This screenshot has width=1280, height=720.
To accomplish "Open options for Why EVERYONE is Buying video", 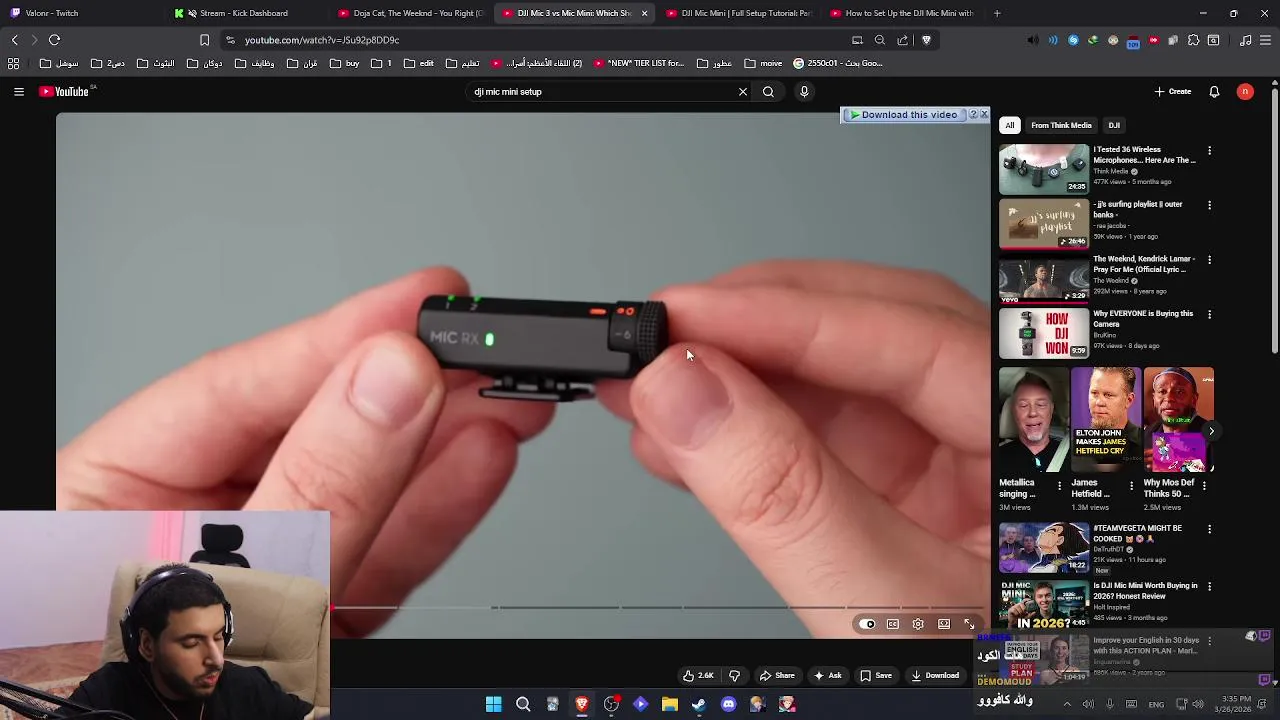I will pos(1210,314).
